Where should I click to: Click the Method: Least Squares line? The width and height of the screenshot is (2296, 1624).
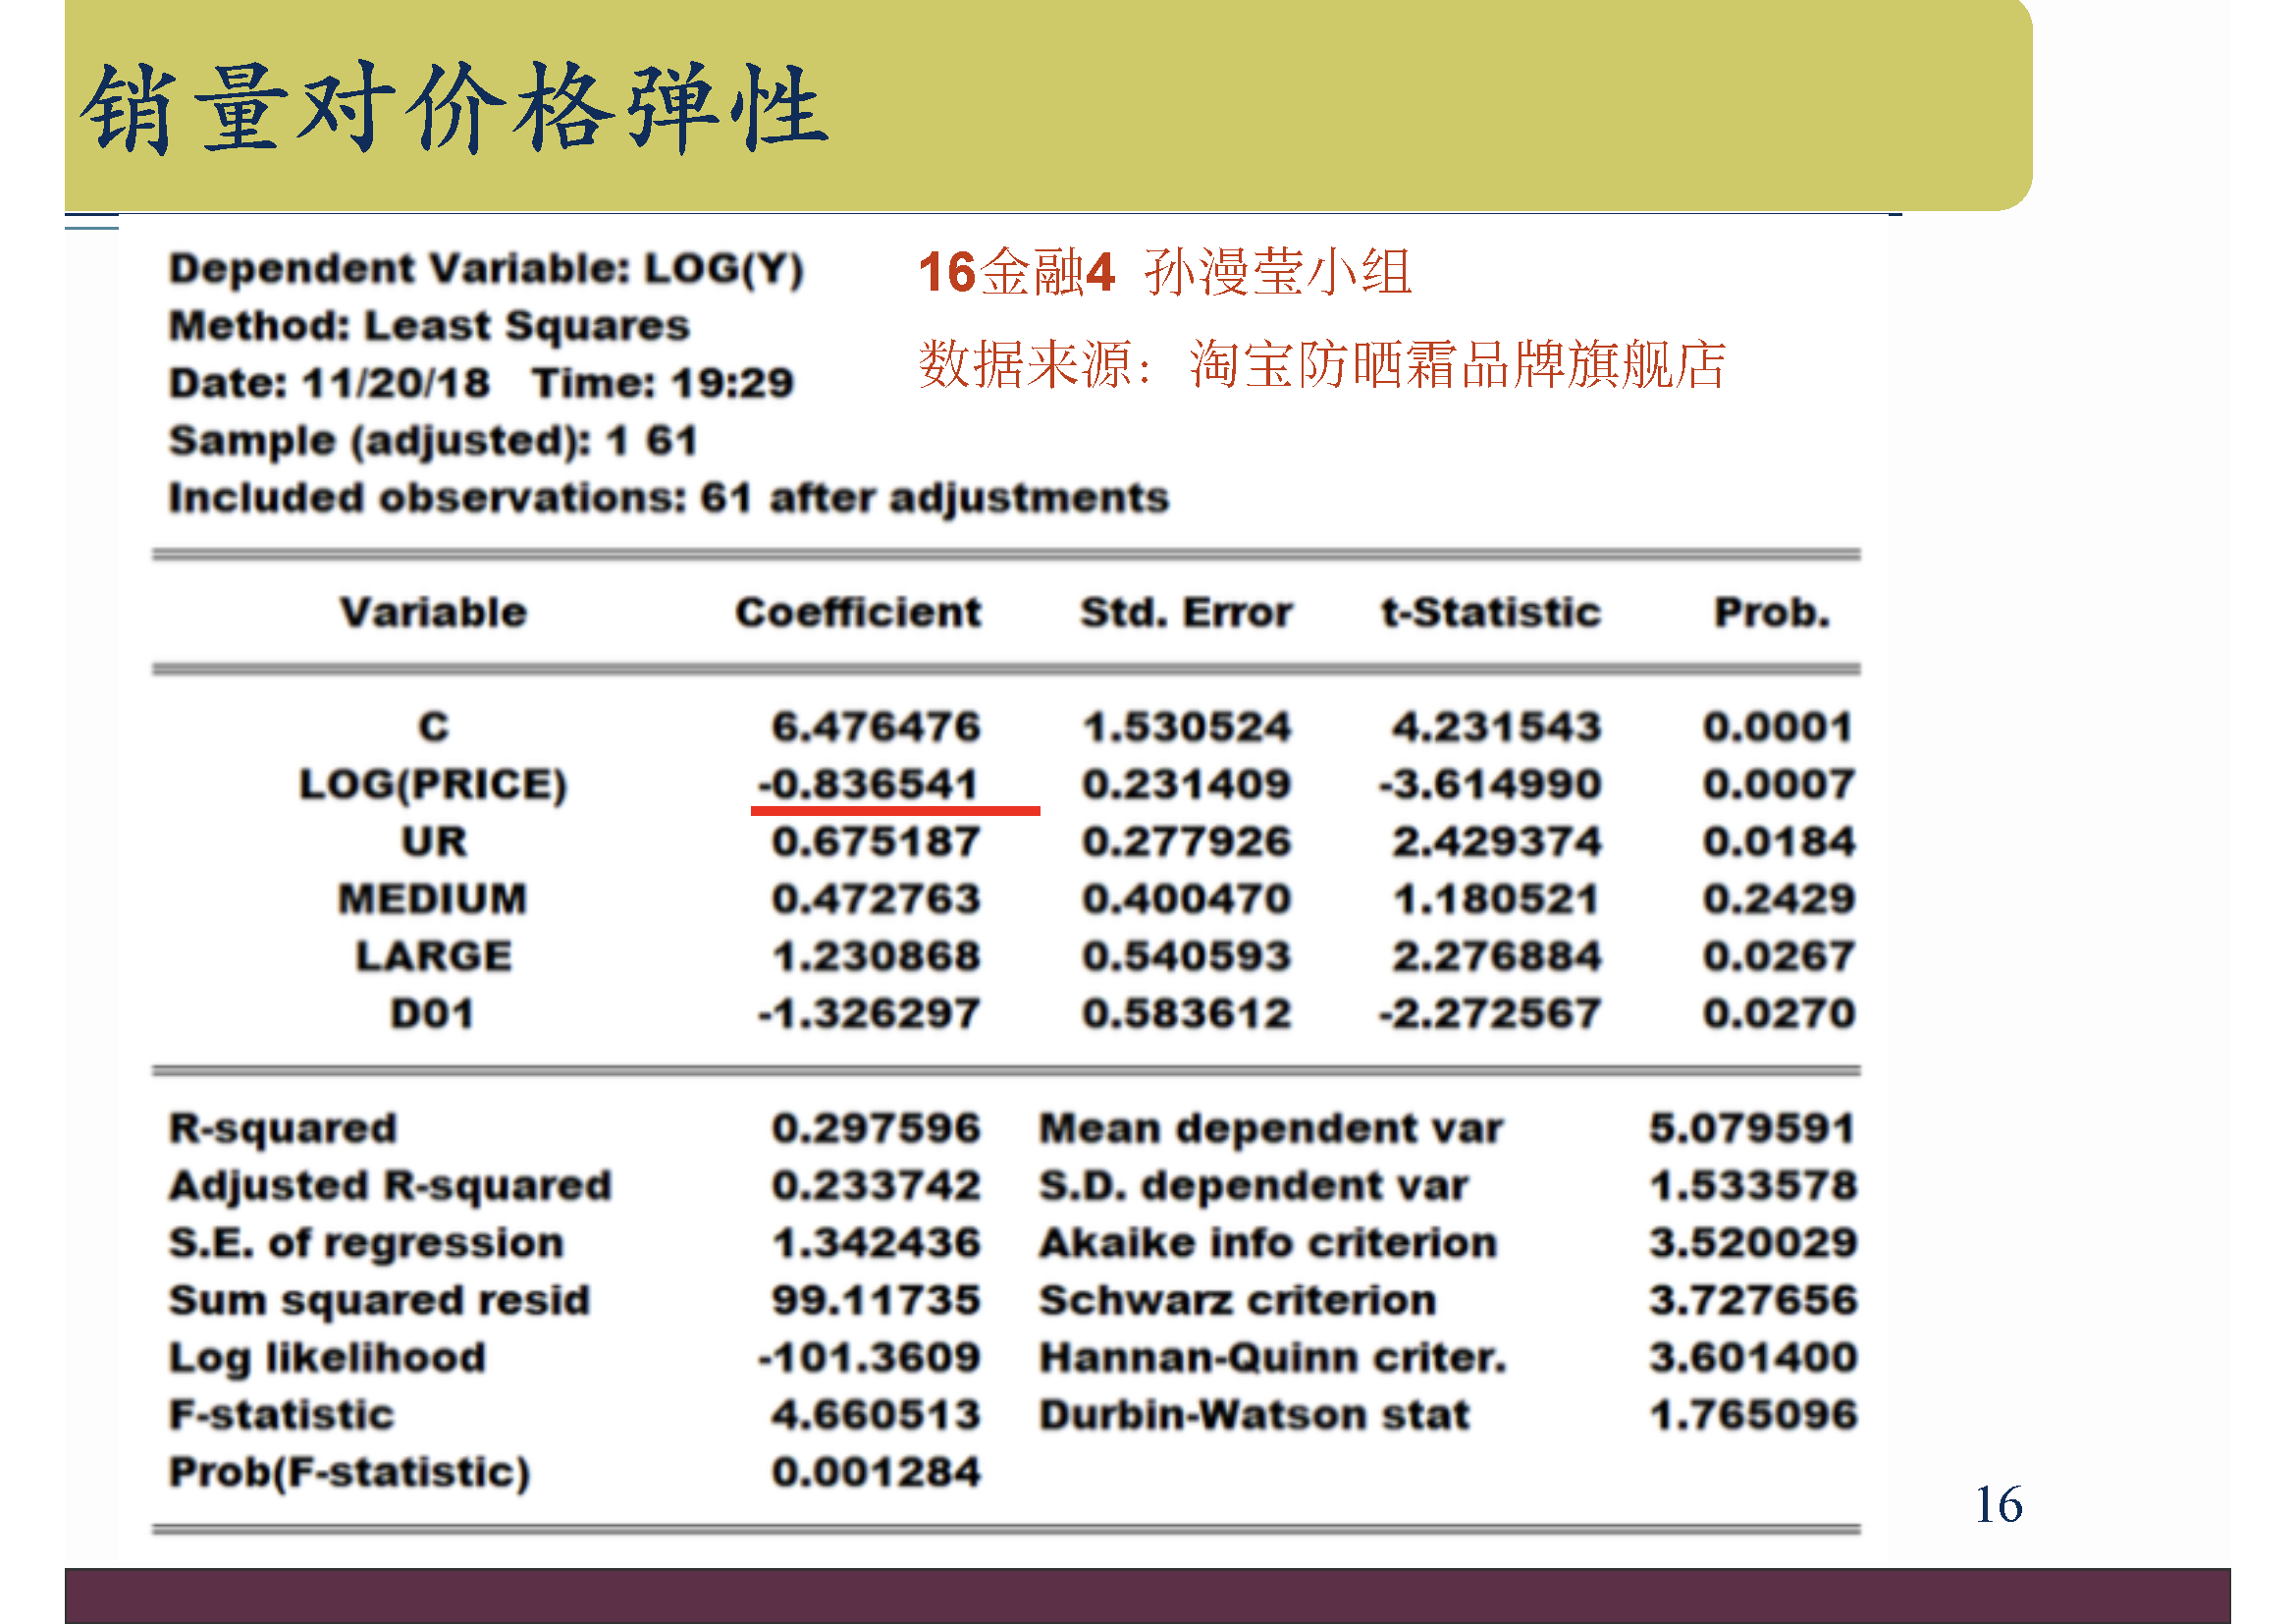coord(429,326)
